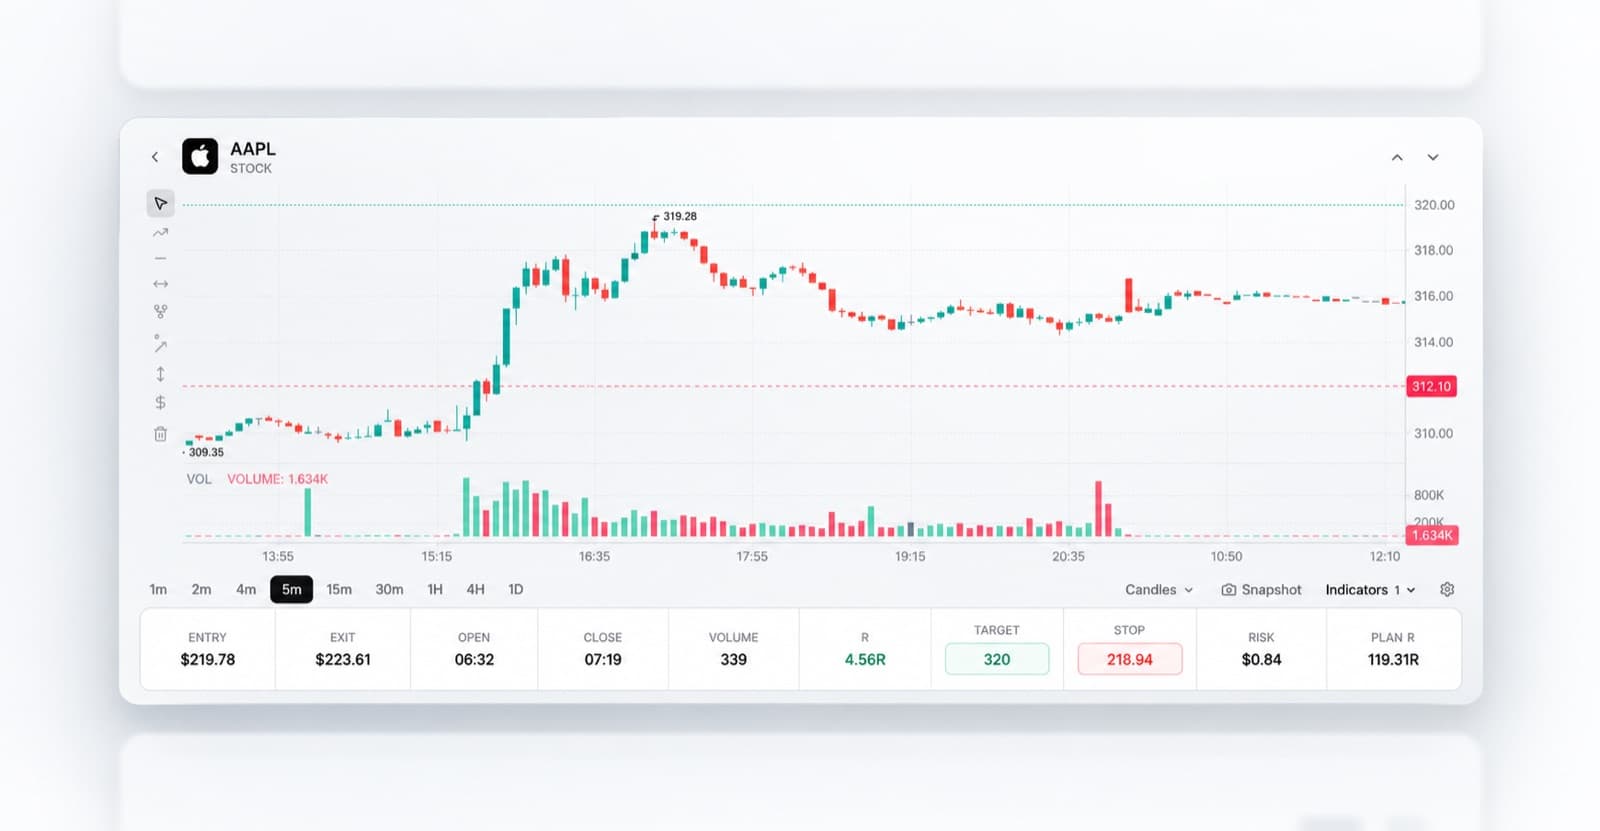The height and width of the screenshot is (831, 1600).
Task: Click the exit price $223.61
Action: (343, 660)
